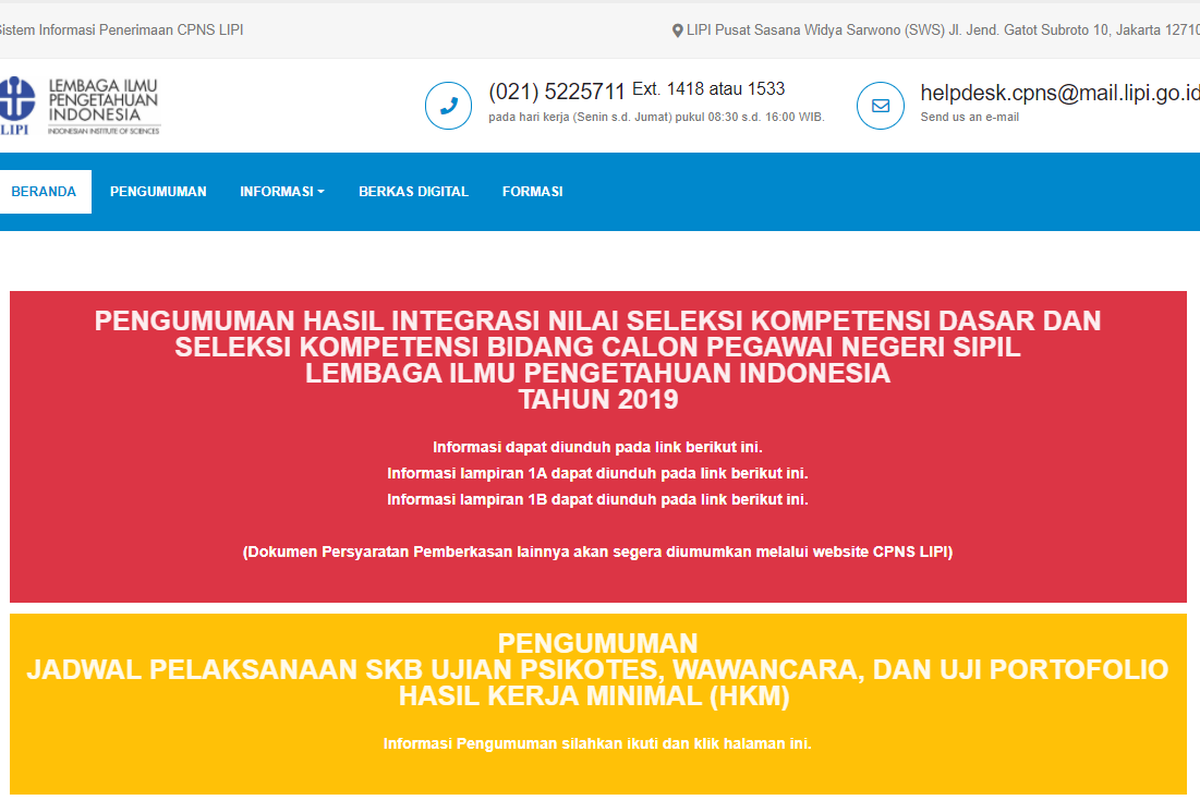Open the BERKAS DIGITAL menu item
The width and height of the screenshot is (1200, 800).
coord(413,192)
